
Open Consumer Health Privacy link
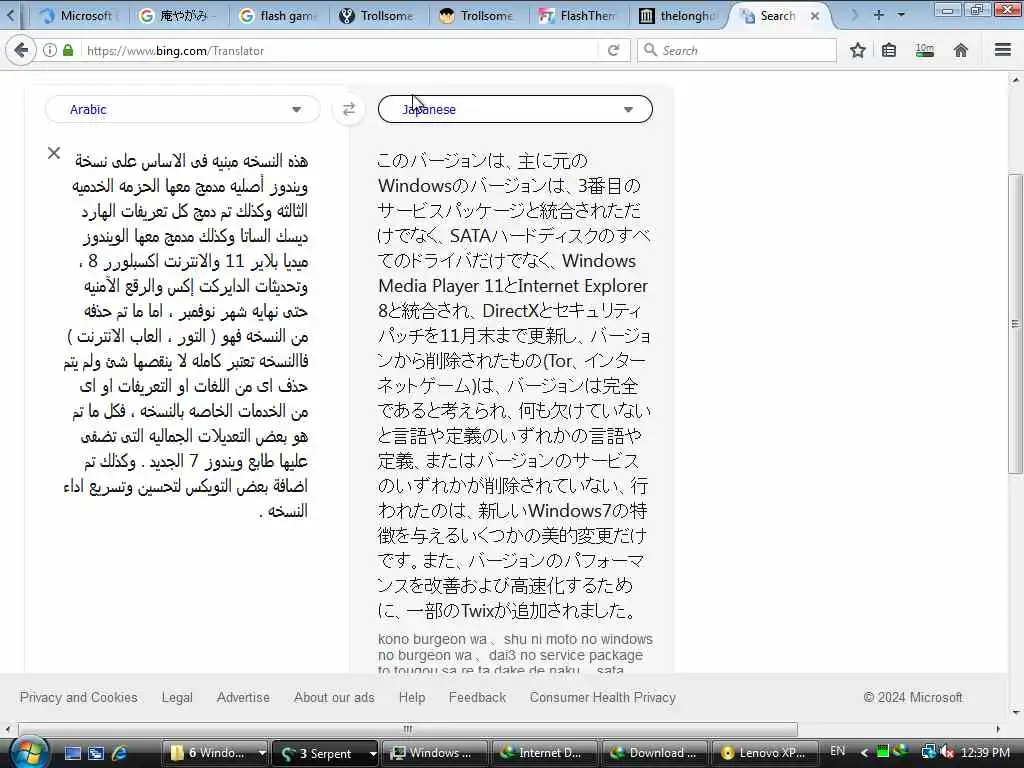602,697
